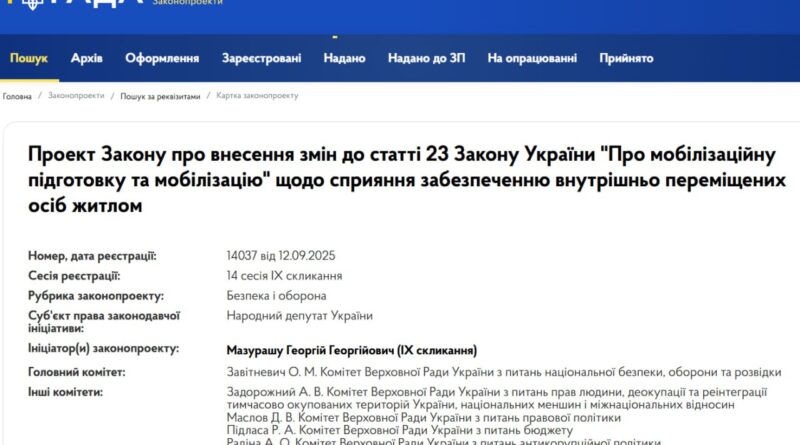Open the Пошук tab

pyautogui.click(x=29, y=58)
